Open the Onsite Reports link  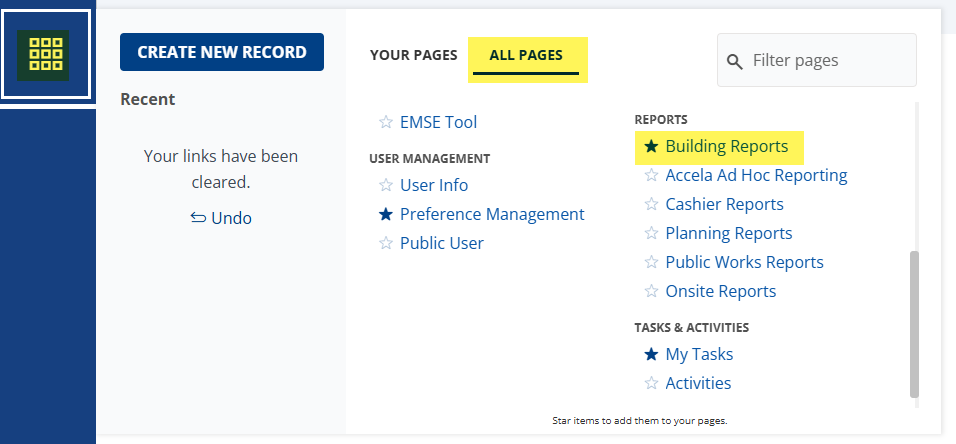pyautogui.click(x=720, y=291)
